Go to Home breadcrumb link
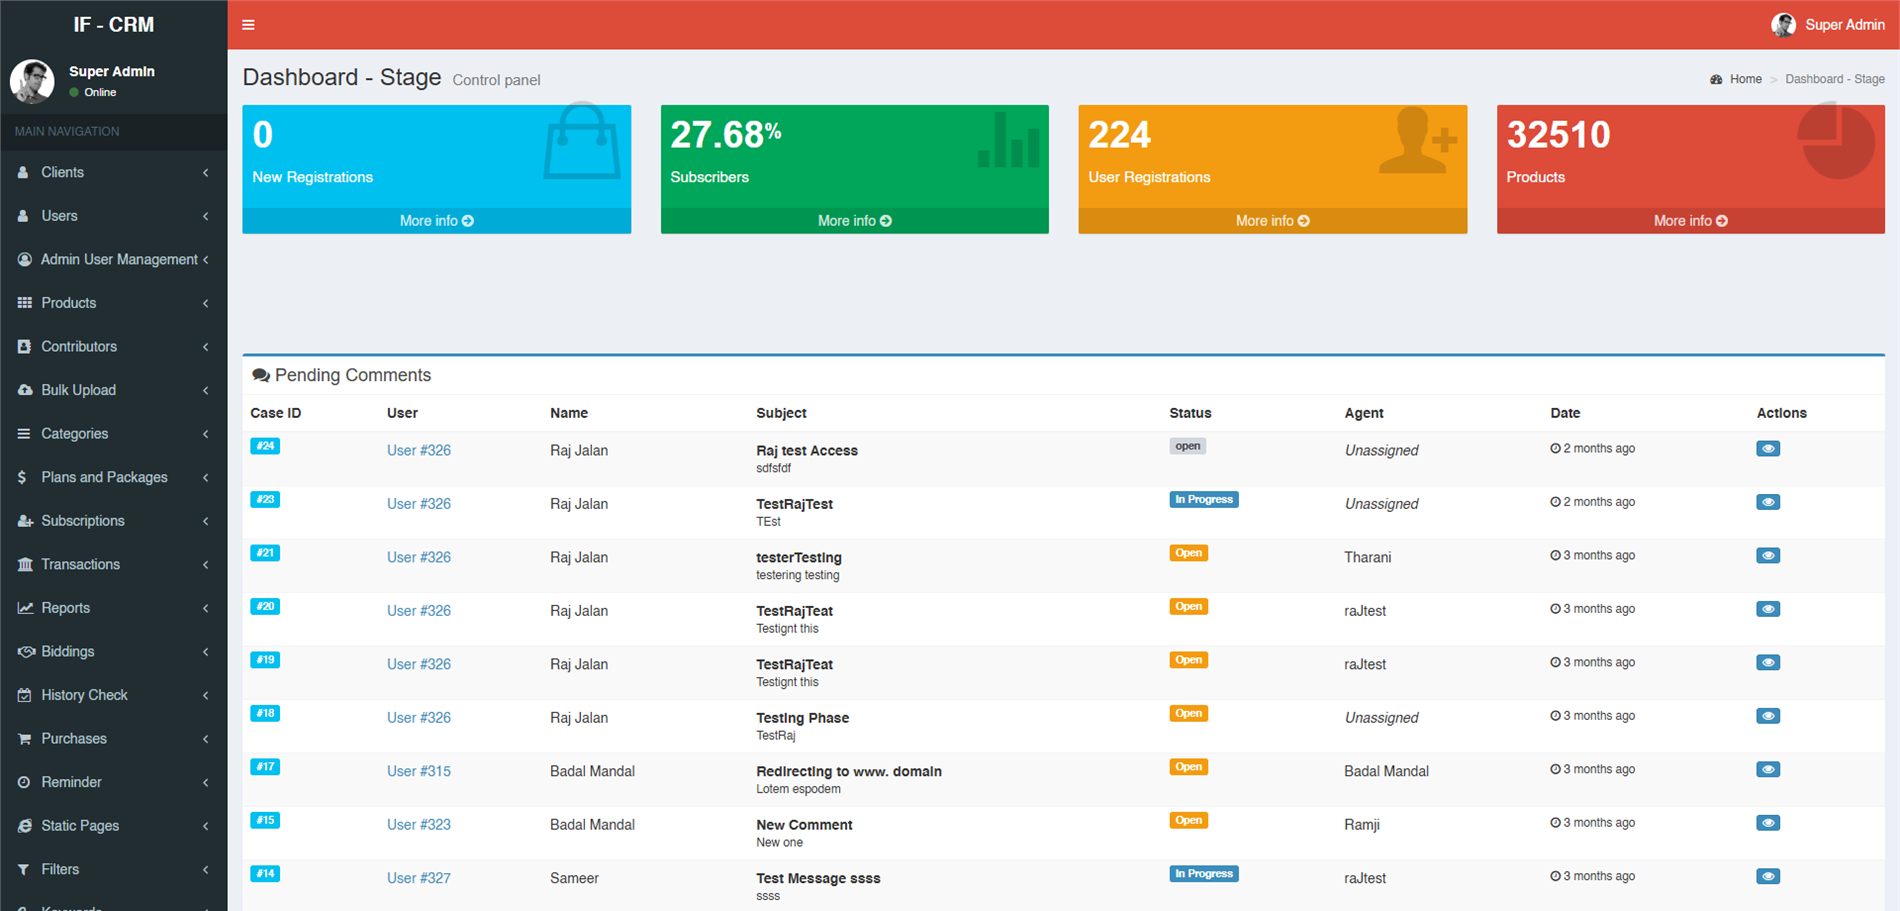The width and height of the screenshot is (1900, 911). (x=1746, y=79)
